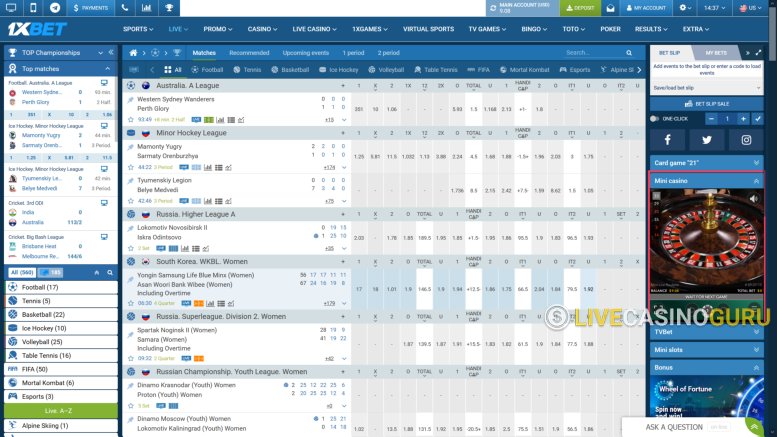Click the phone callback icon
The width and height of the screenshot is (777, 437).
(x=124, y=8)
